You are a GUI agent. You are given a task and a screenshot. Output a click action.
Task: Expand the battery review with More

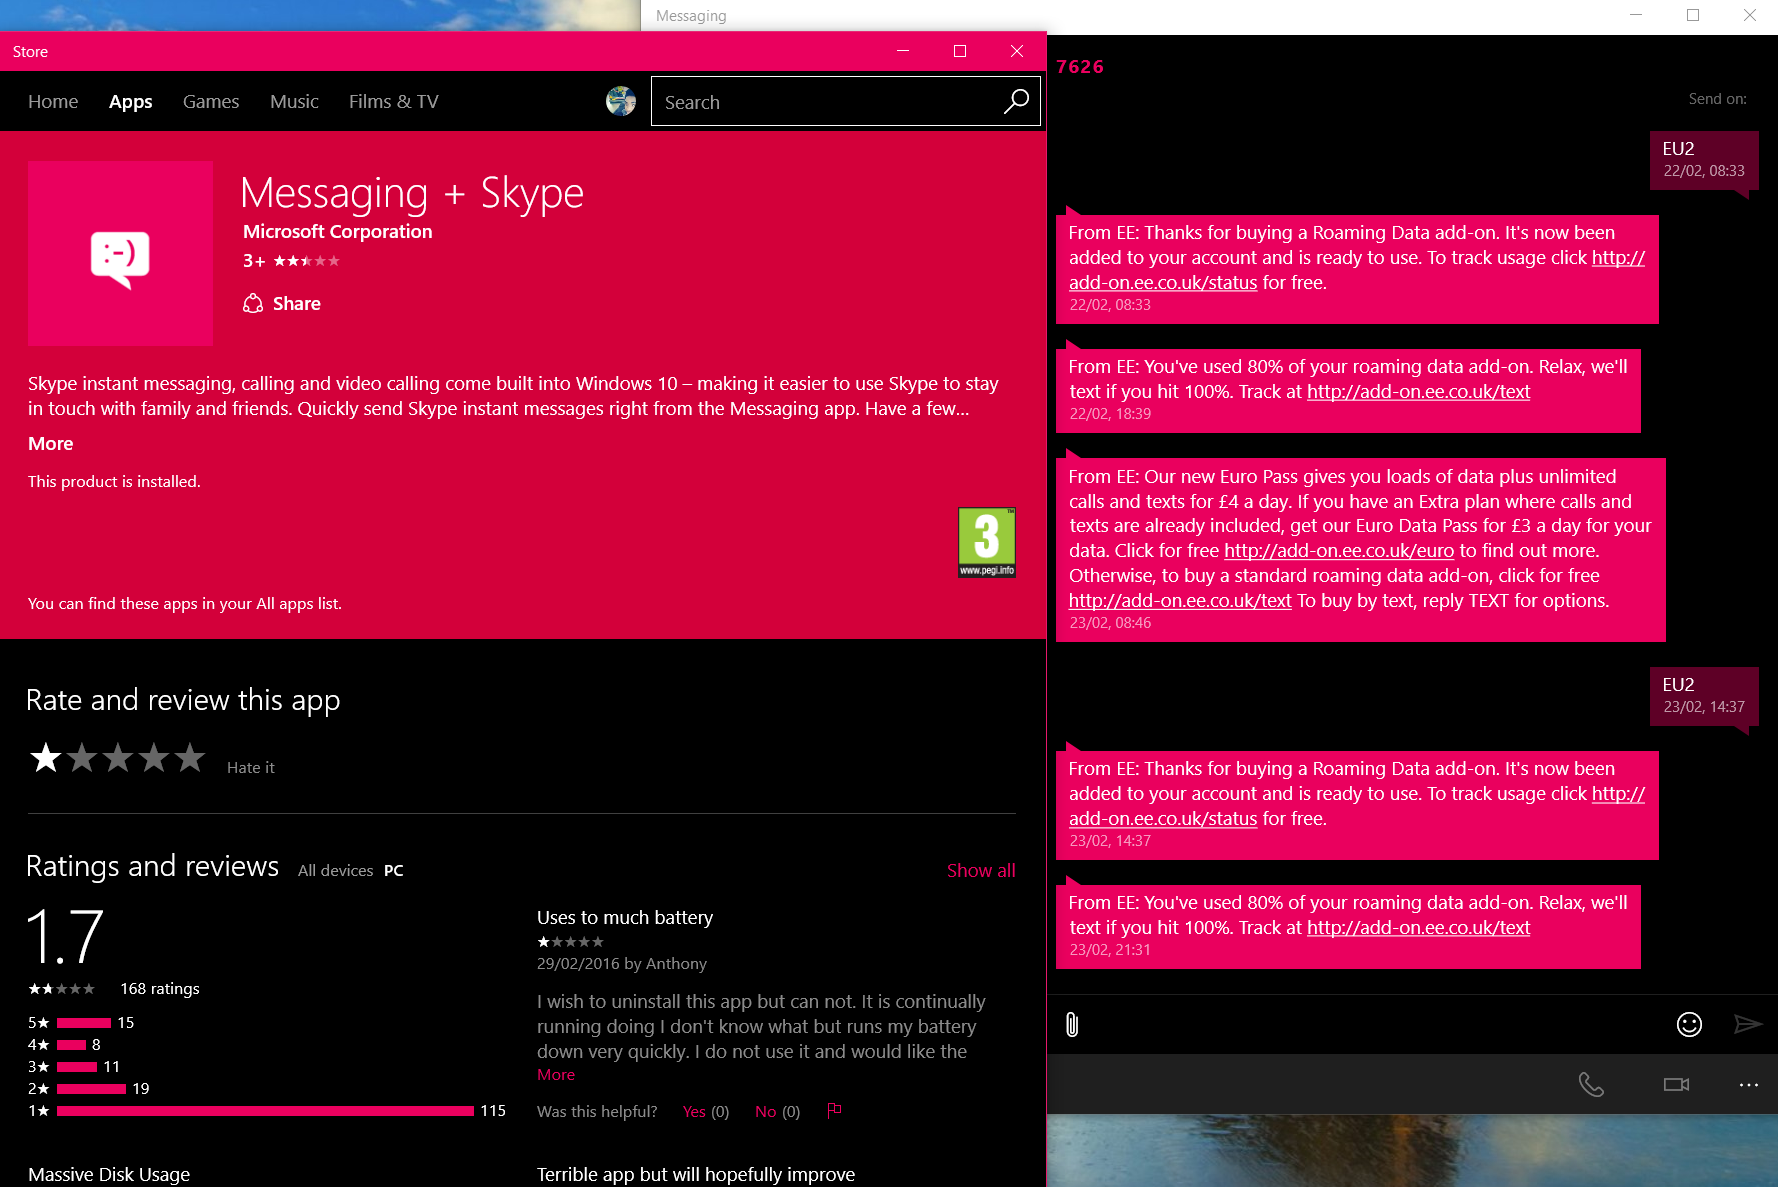pyautogui.click(x=556, y=1074)
